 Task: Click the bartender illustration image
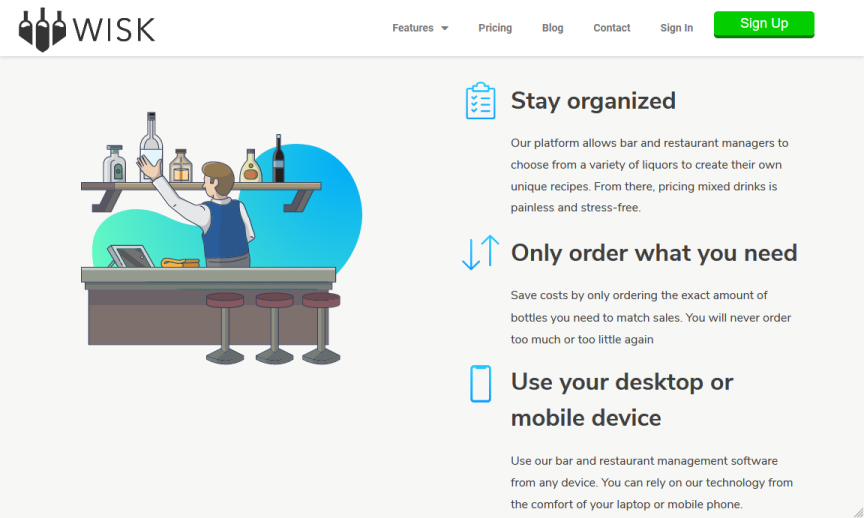coord(222,238)
